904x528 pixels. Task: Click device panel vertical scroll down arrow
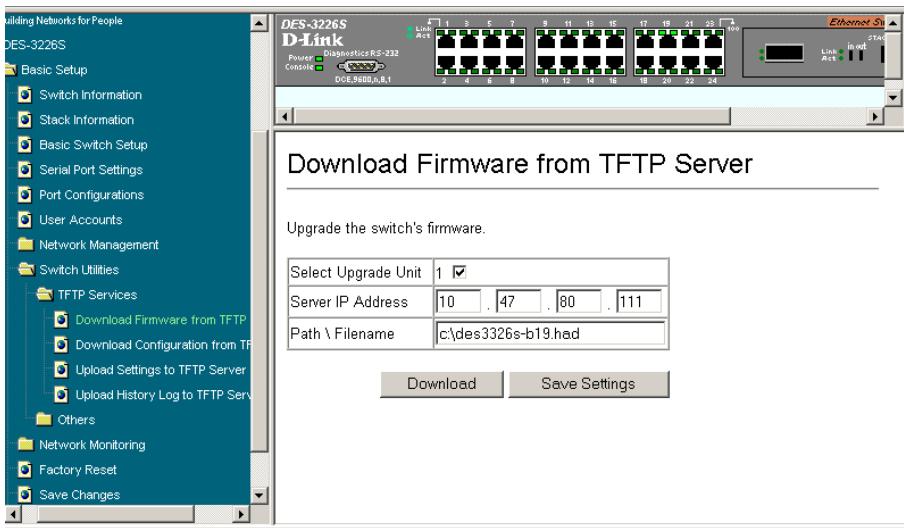(x=893, y=97)
